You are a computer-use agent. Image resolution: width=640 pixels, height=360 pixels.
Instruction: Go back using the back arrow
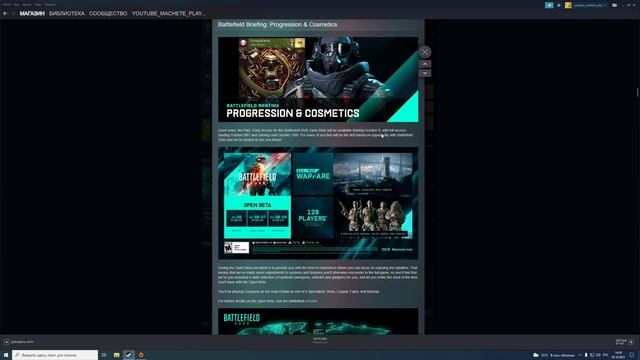[x=5, y=13]
